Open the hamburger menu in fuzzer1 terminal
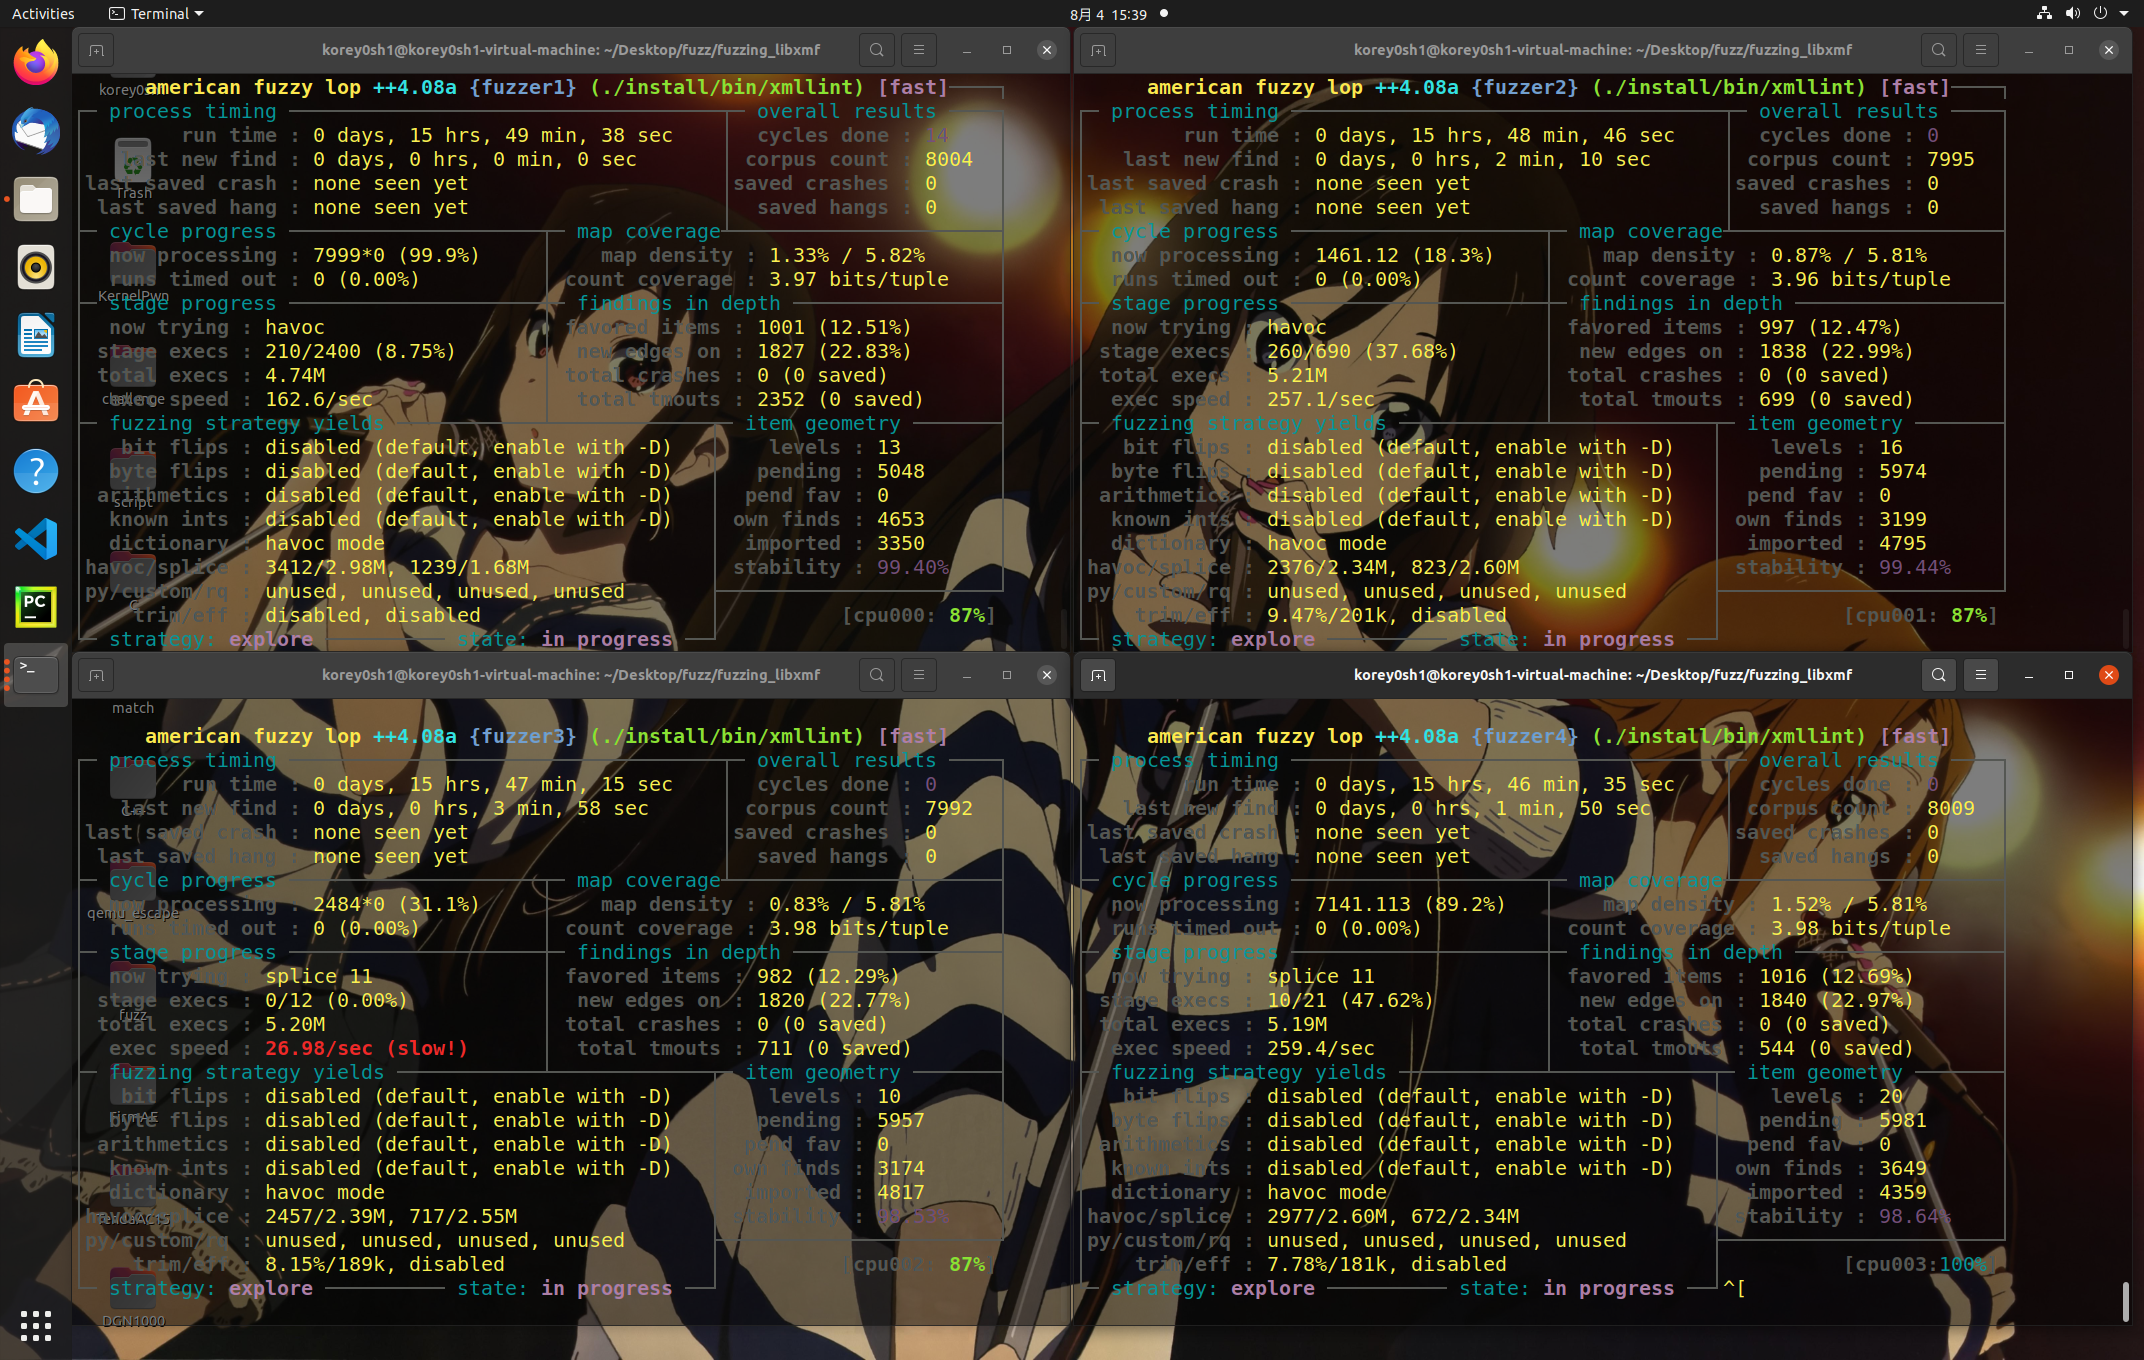Screen dimensions: 2144x1360 pos(919,50)
